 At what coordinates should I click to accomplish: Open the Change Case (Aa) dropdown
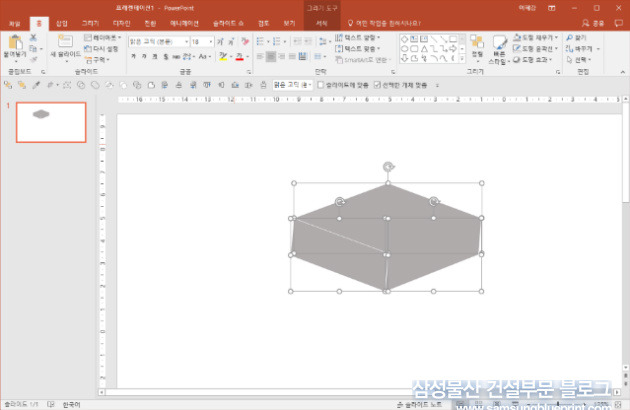pyautogui.click(x=203, y=56)
